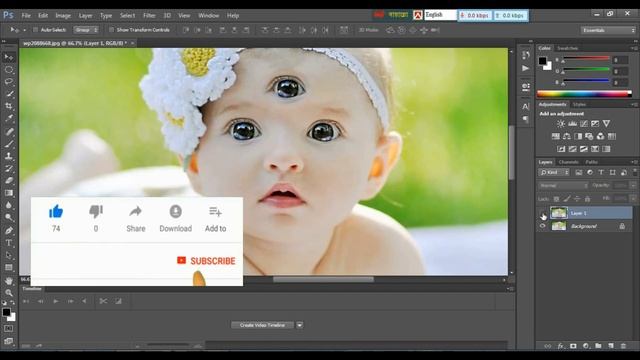Screen dimensions: 640x360
Task: Open the Normal blend mode dropdown
Action: coord(563,186)
